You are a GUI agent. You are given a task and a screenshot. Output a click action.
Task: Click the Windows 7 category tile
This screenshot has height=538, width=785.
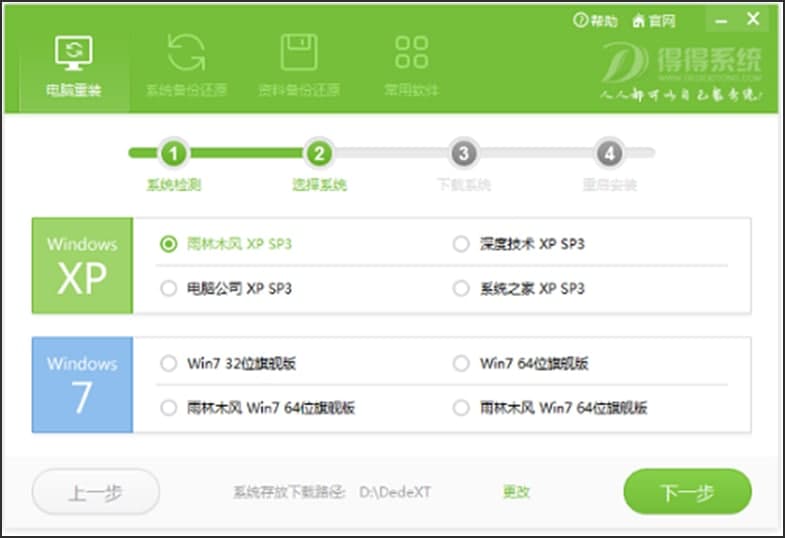click(x=83, y=385)
